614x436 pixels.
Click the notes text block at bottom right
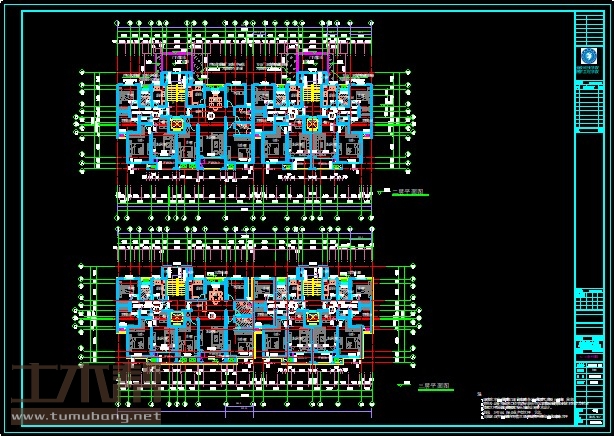click(525, 408)
